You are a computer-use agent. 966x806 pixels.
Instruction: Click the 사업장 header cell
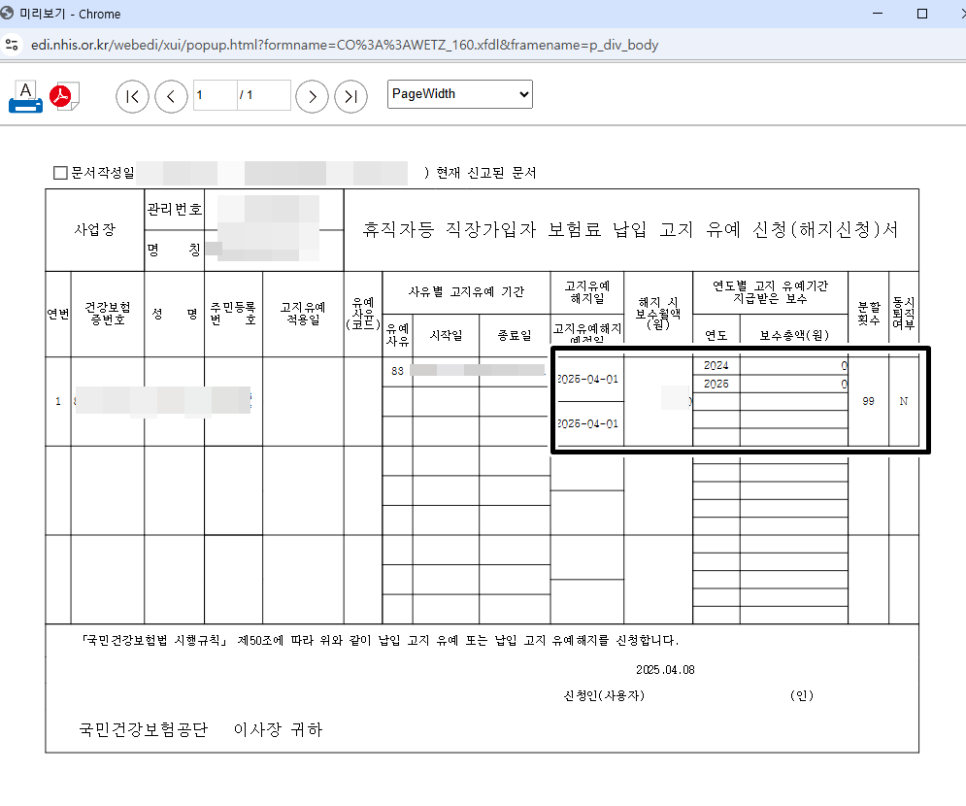95,230
